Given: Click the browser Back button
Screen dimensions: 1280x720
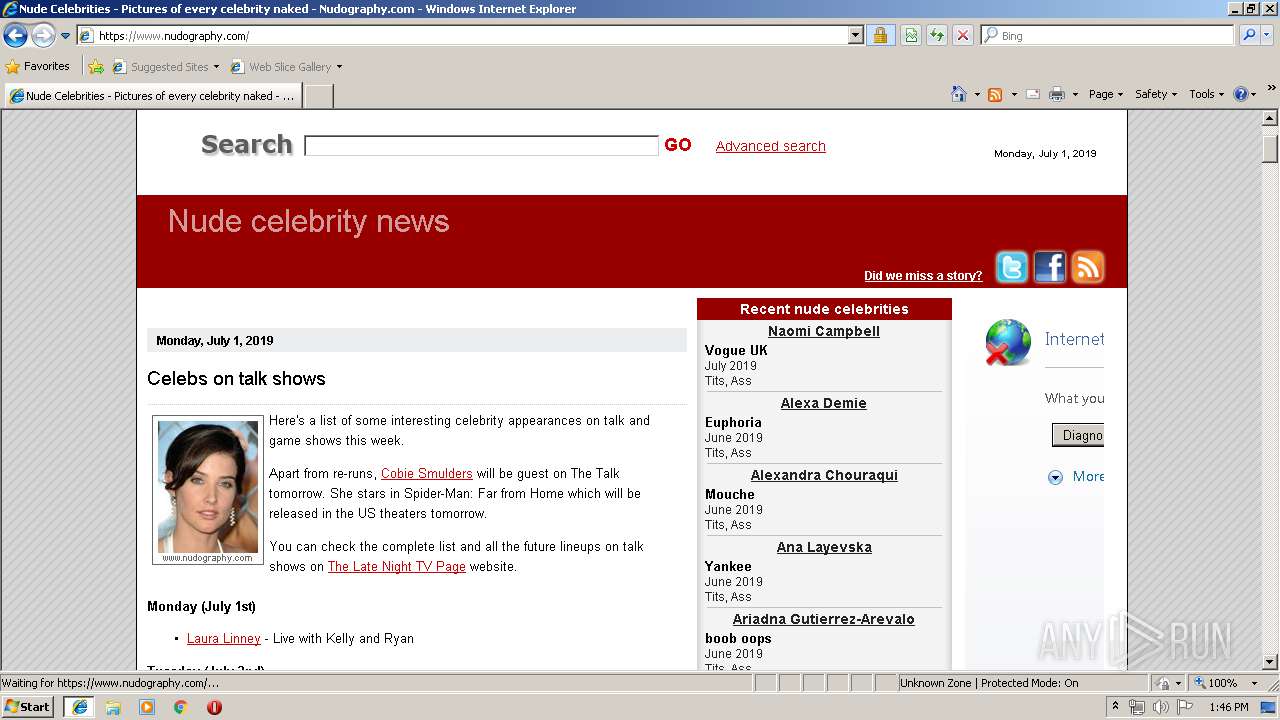Looking at the screenshot, I should coord(15,36).
